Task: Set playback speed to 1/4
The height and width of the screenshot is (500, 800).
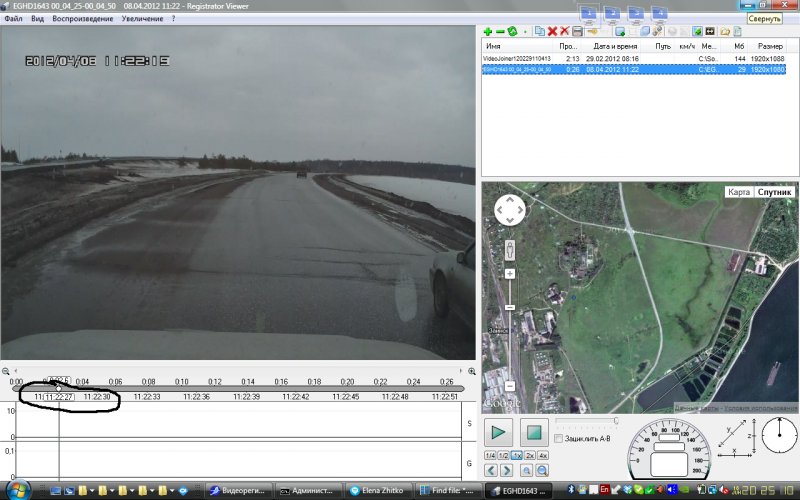Action: (x=490, y=455)
